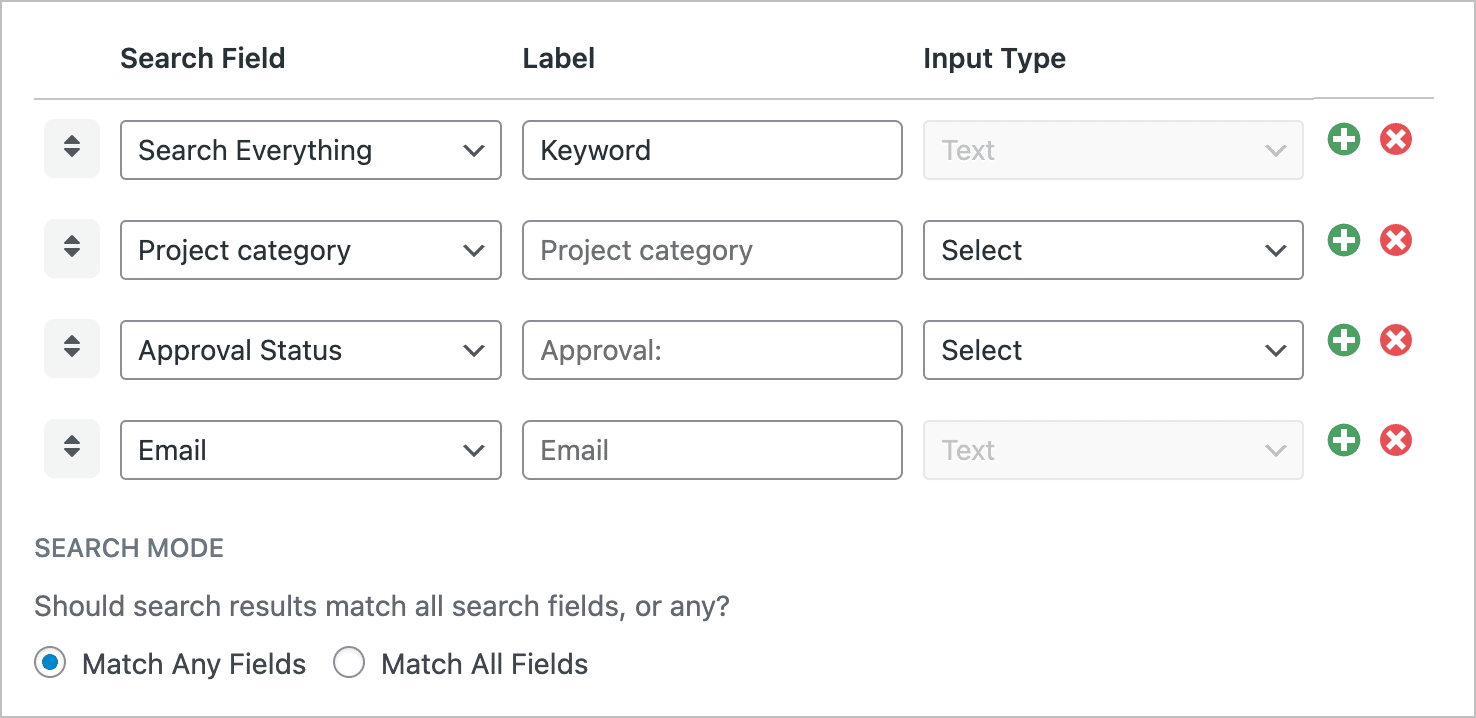
Task: Add a field after Project category row
Action: point(1344,240)
